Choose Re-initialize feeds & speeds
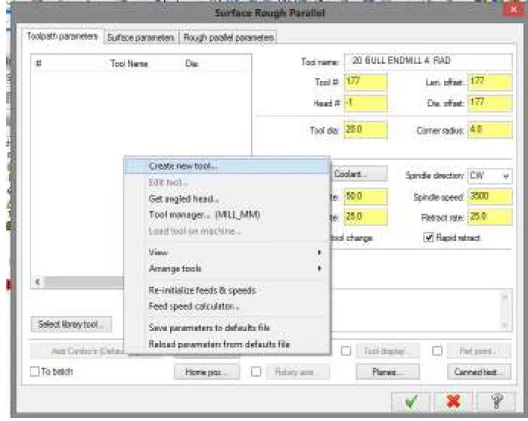Viewport: 528px width, 421px height. tap(226, 290)
